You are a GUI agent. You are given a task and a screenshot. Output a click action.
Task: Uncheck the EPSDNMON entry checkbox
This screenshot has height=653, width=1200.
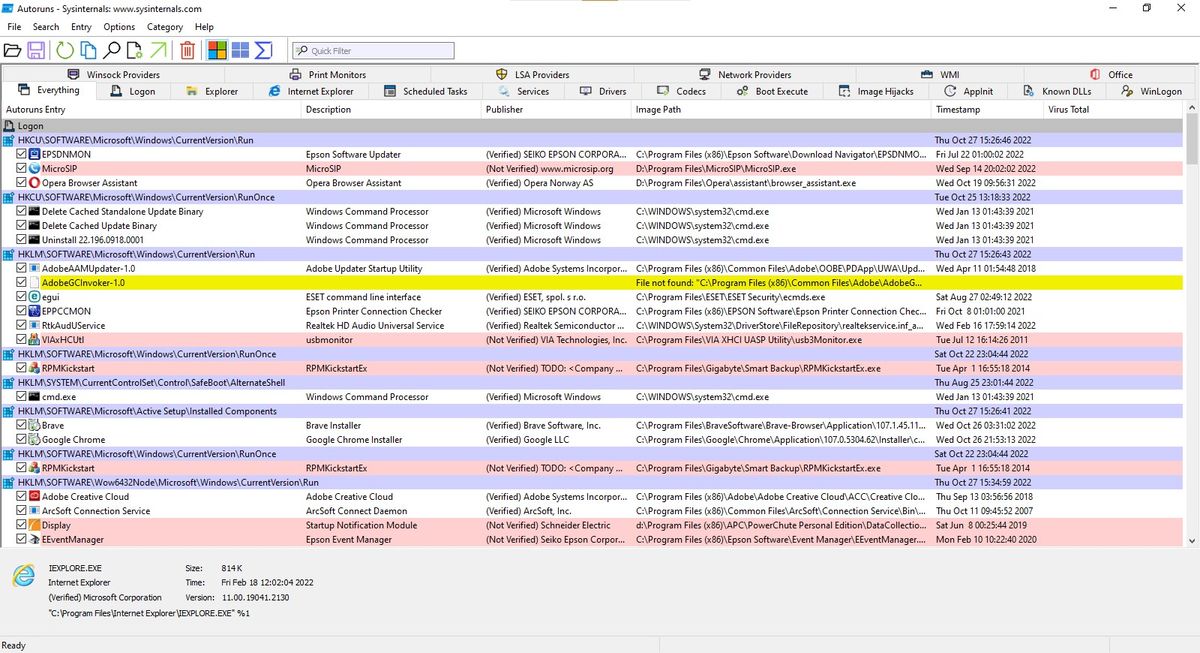coord(22,155)
